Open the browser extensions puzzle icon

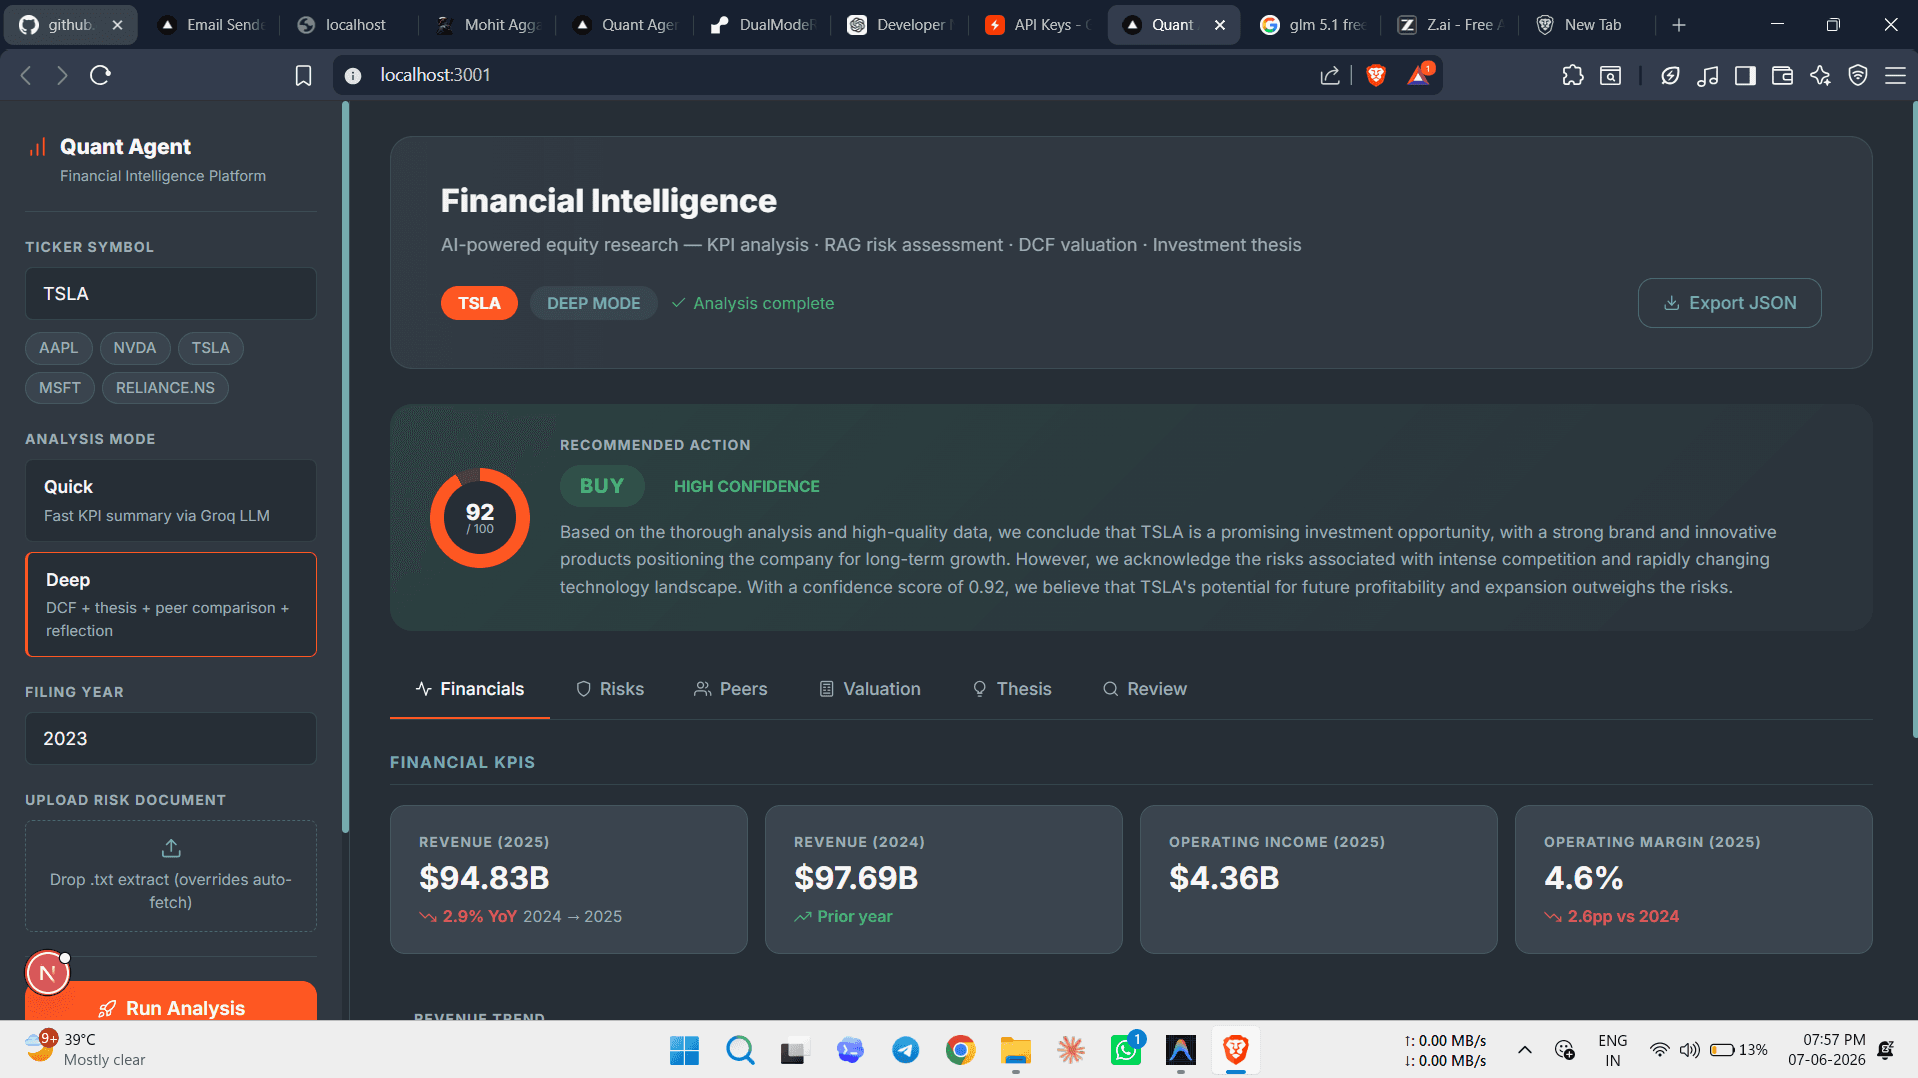point(1573,75)
